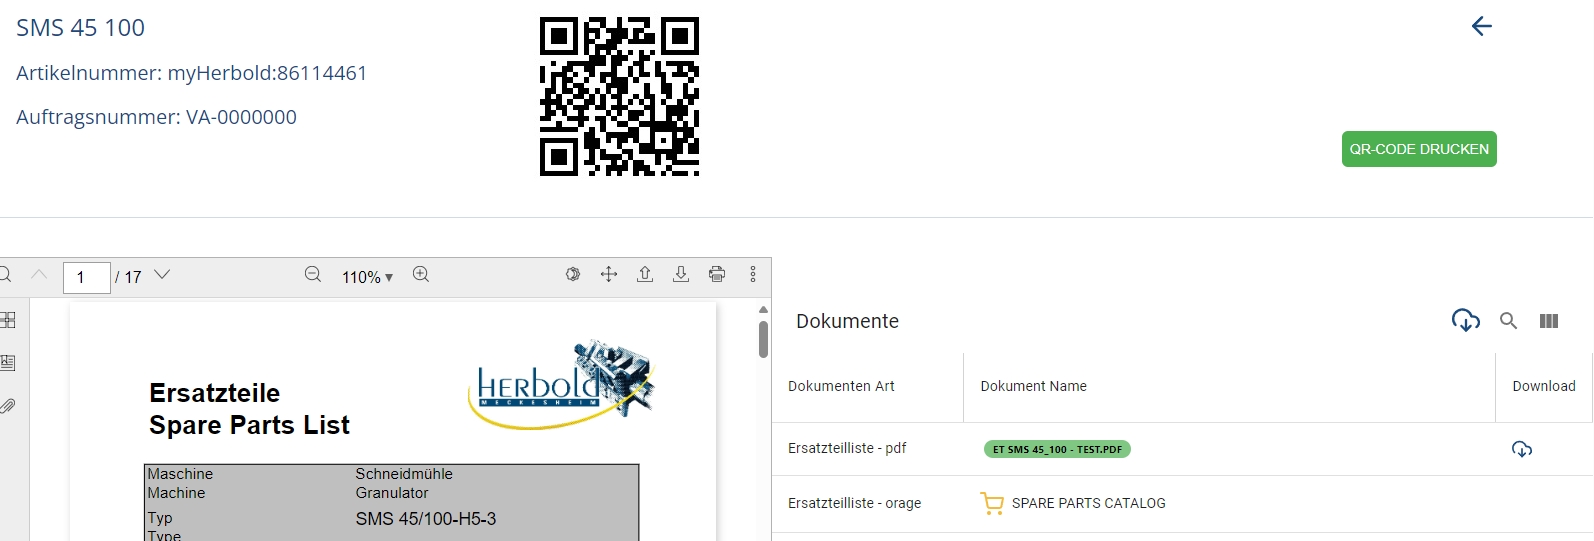Click the PDF page number field
This screenshot has width=1594, height=541.
pos(86,277)
